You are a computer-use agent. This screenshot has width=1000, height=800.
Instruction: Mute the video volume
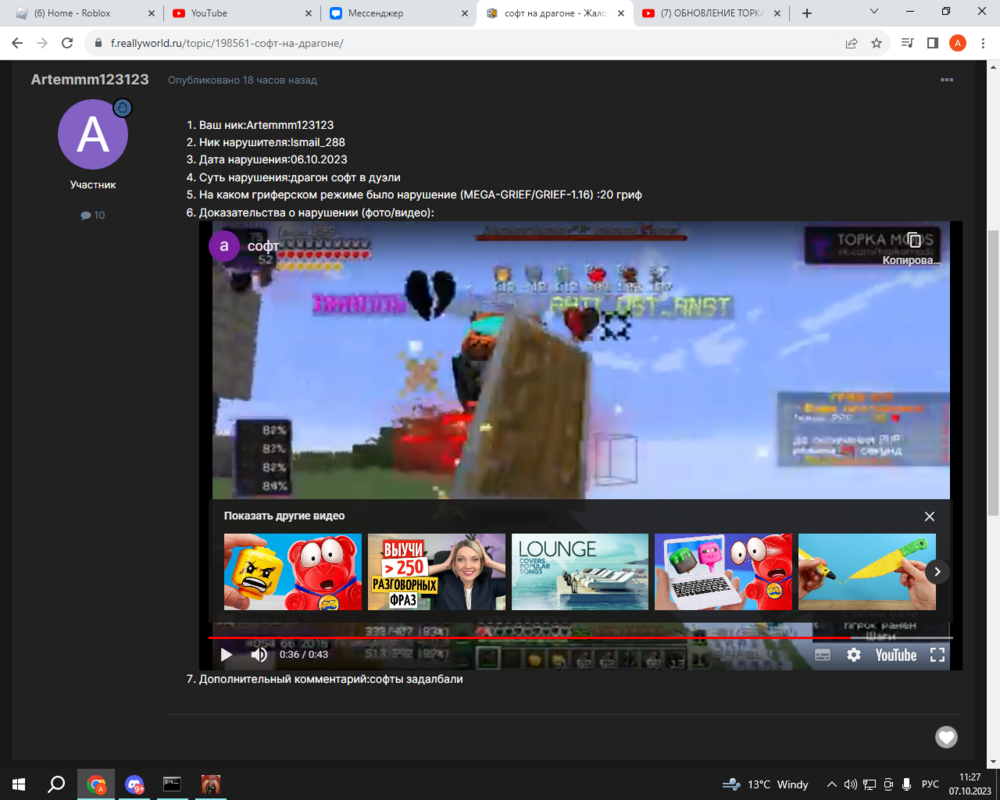pos(259,655)
